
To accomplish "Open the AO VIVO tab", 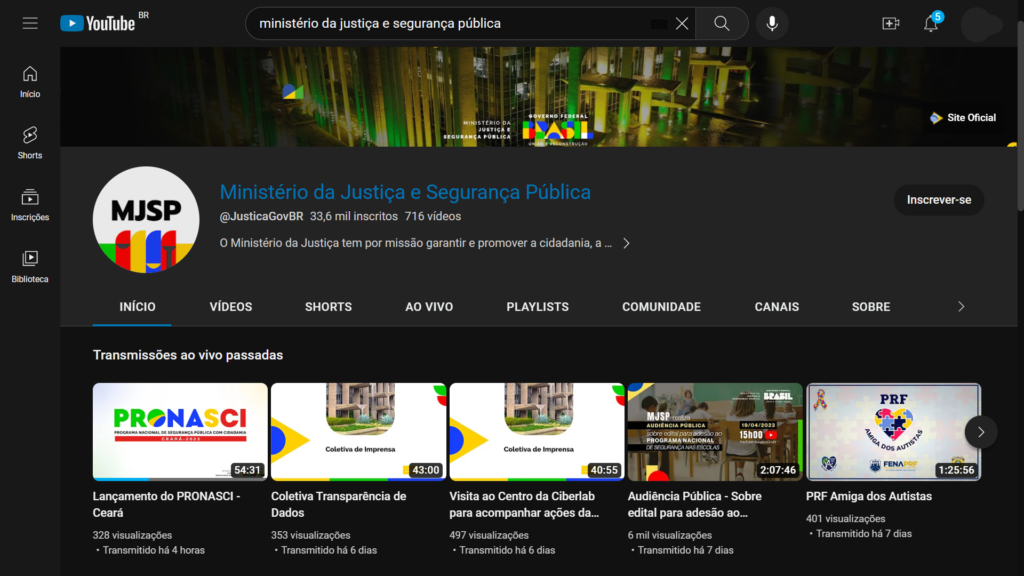I will tap(429, 307).
